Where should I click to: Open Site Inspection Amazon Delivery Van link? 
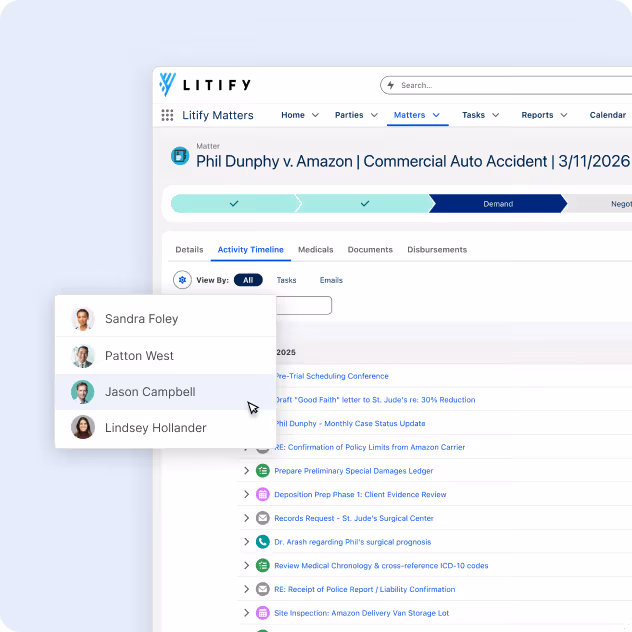coord(362,613)
